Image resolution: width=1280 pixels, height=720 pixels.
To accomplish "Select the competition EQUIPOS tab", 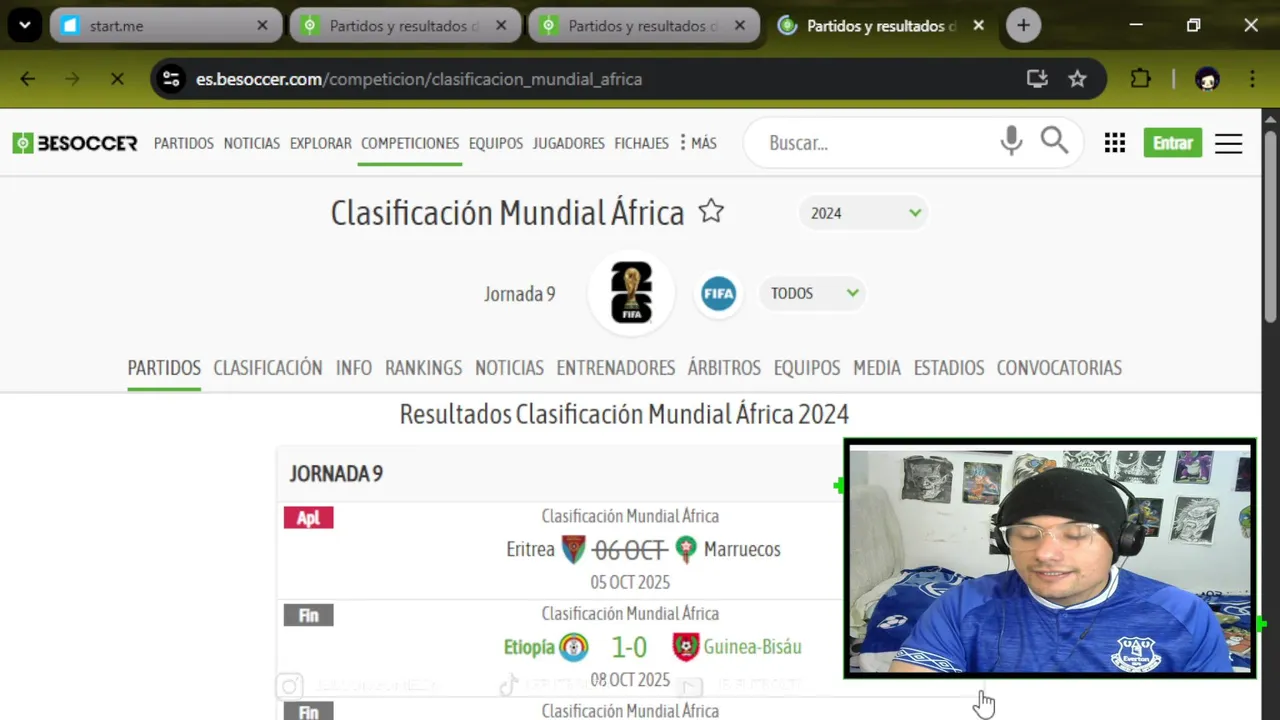I will (807, 368).
